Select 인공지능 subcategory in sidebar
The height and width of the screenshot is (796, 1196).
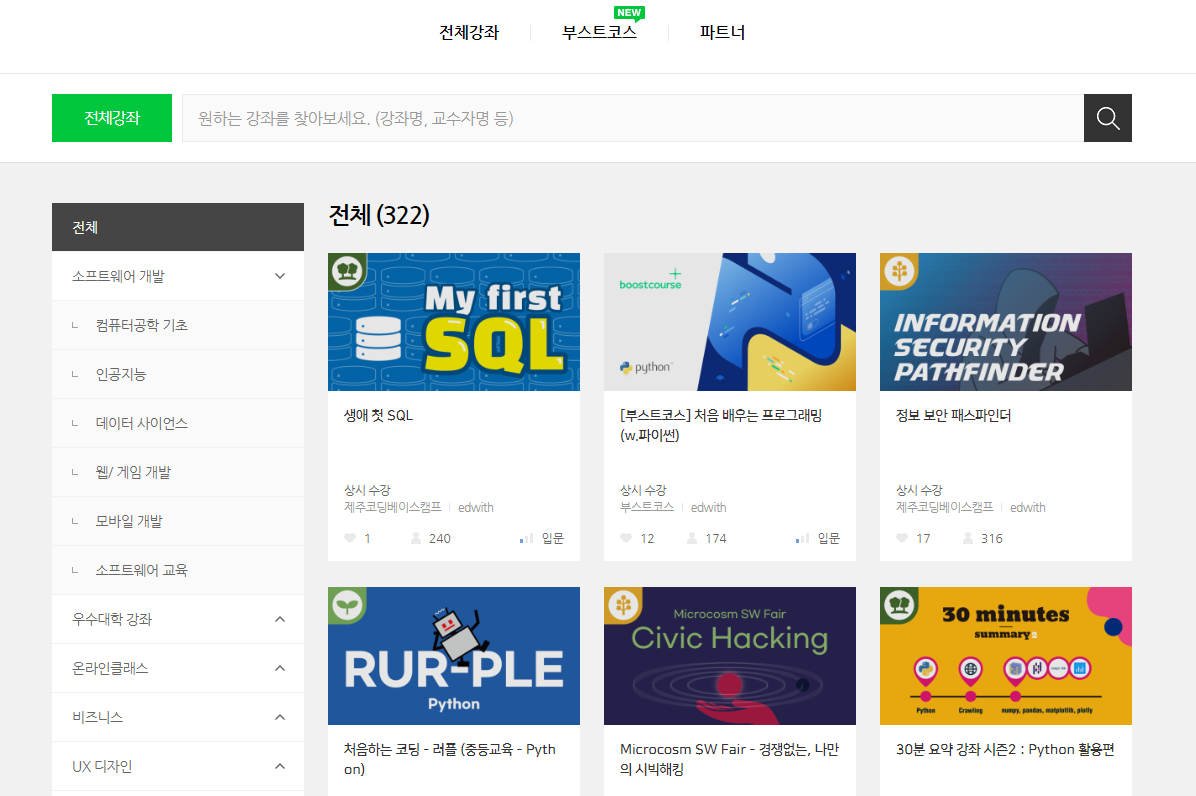121,374
